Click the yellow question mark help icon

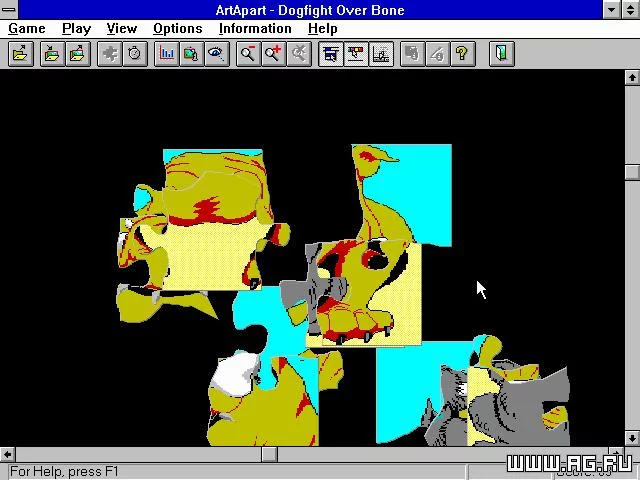tap(463, 53)
